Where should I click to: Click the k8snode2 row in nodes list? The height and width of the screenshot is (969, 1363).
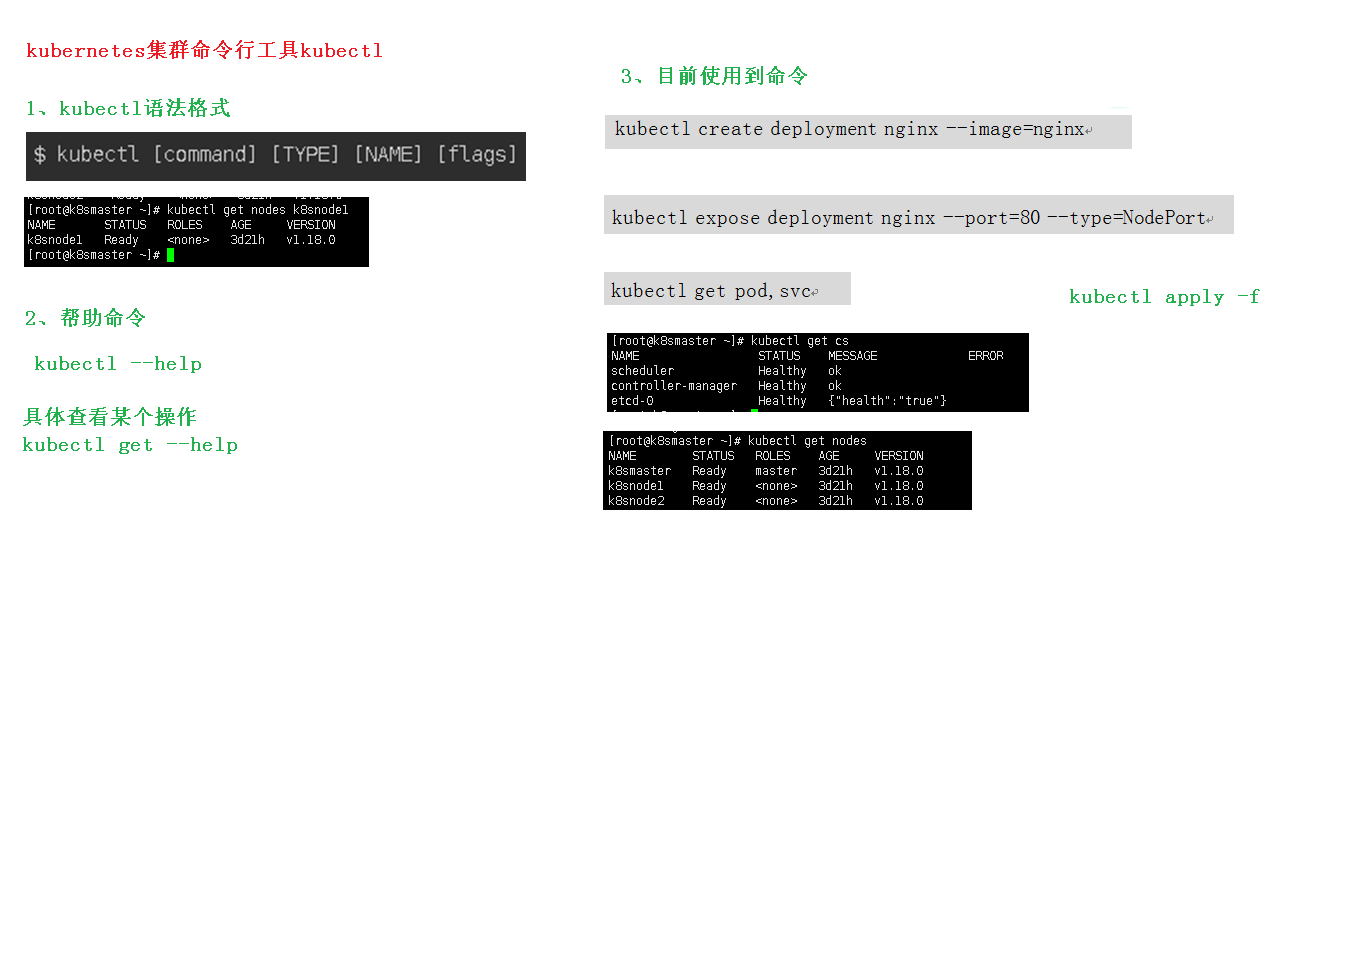pos(637,501)
